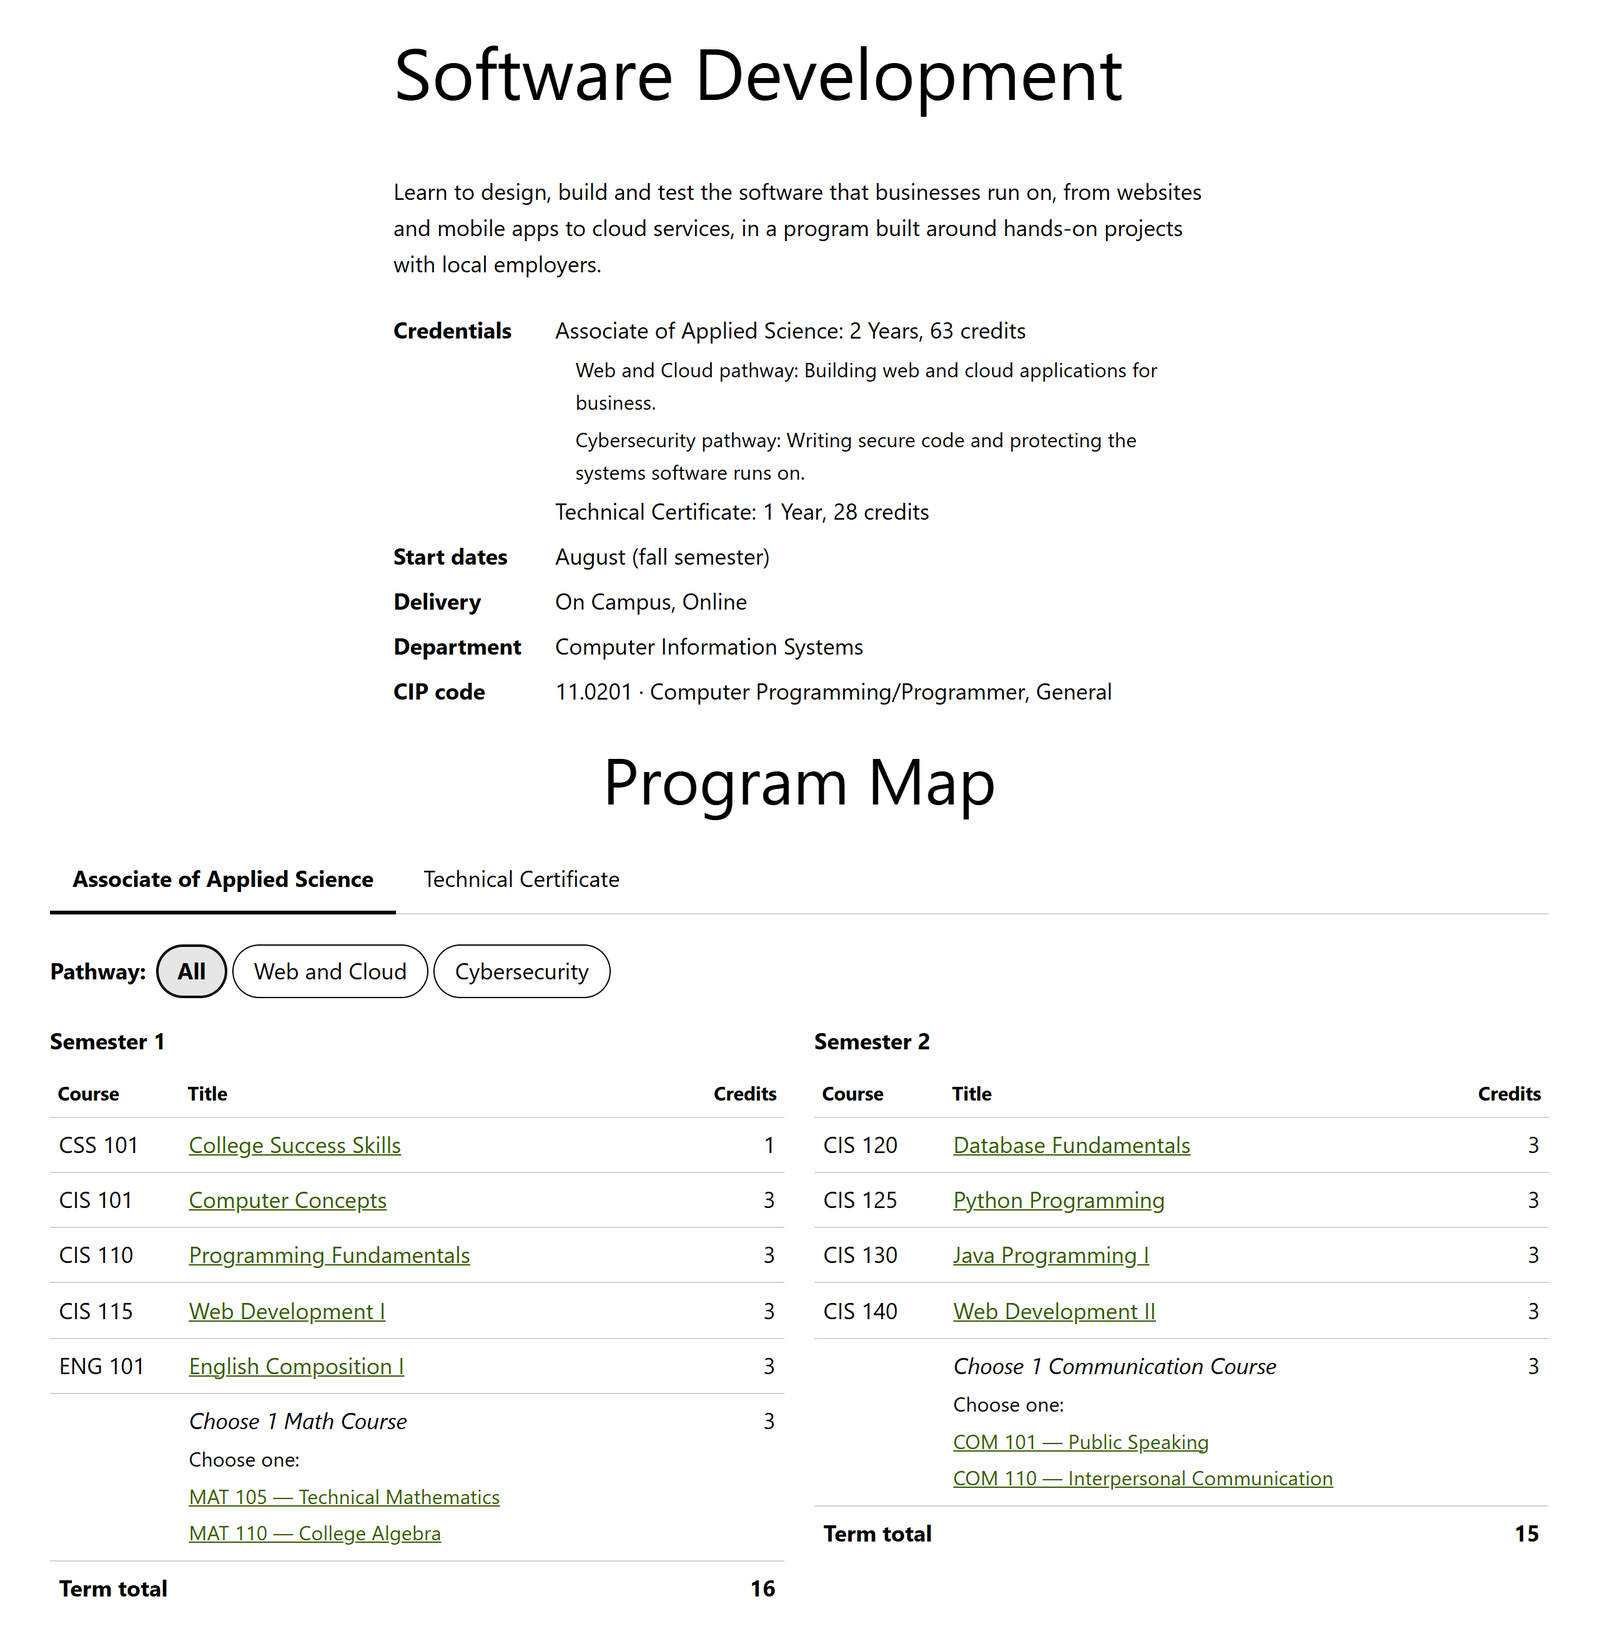Switch to the Technical Certificate tab
This screenshot has width=1600, height=1629.
point(521,879)
